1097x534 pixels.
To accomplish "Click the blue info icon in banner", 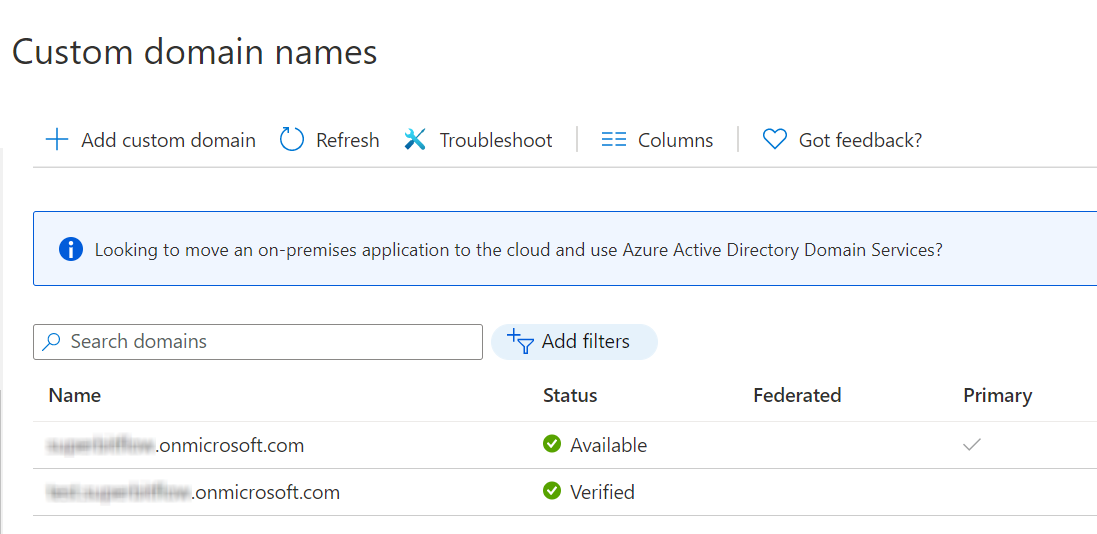I will tap(71, 249).
